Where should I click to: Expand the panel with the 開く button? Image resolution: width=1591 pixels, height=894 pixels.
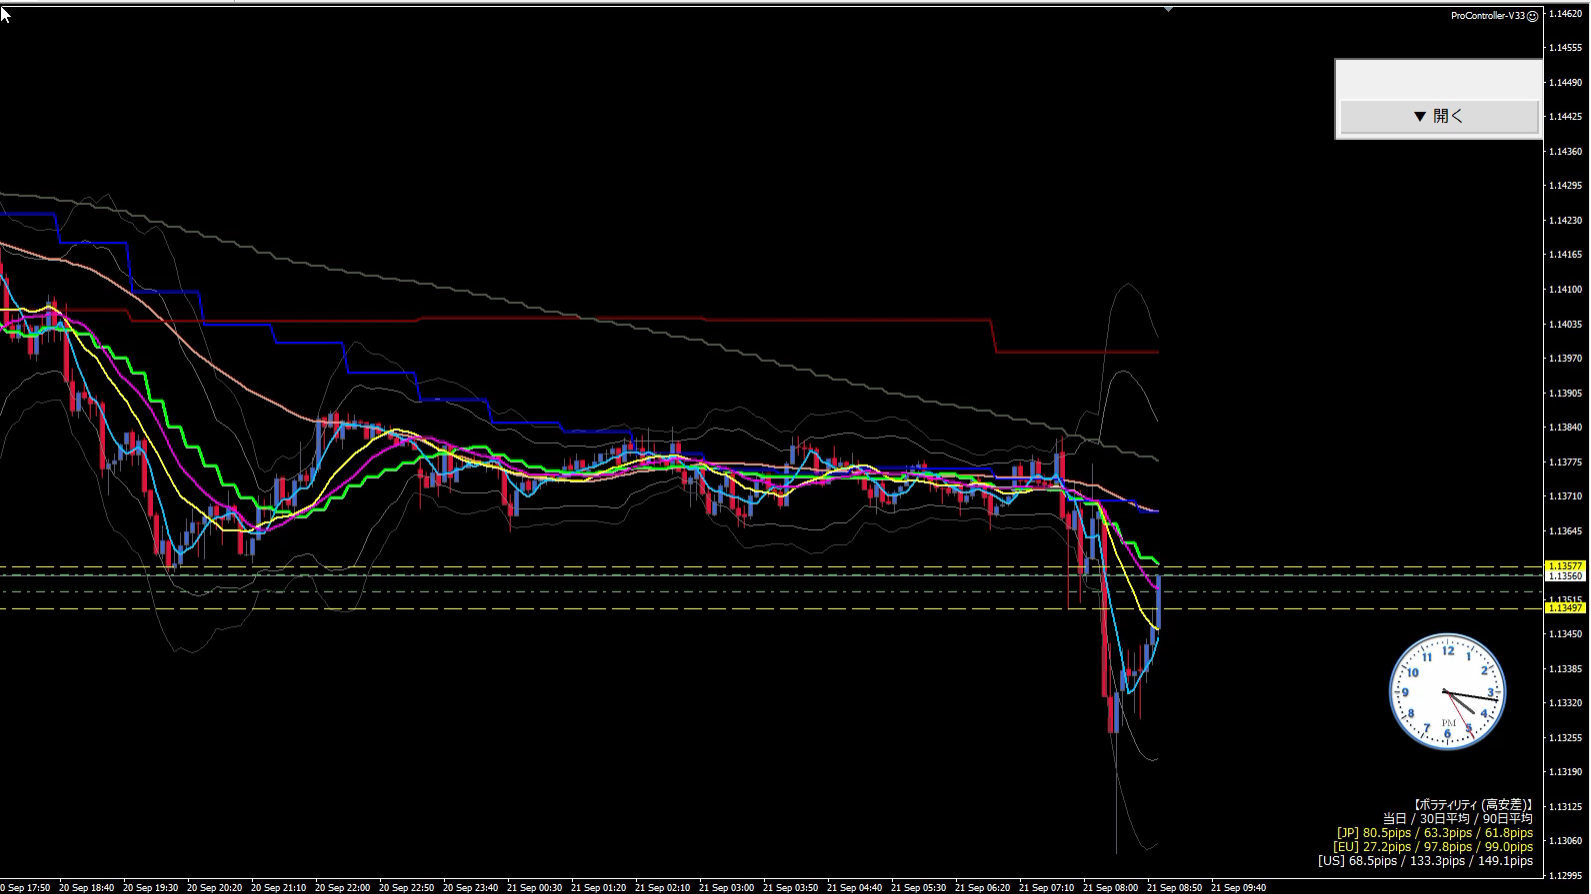coord(1439,116)
